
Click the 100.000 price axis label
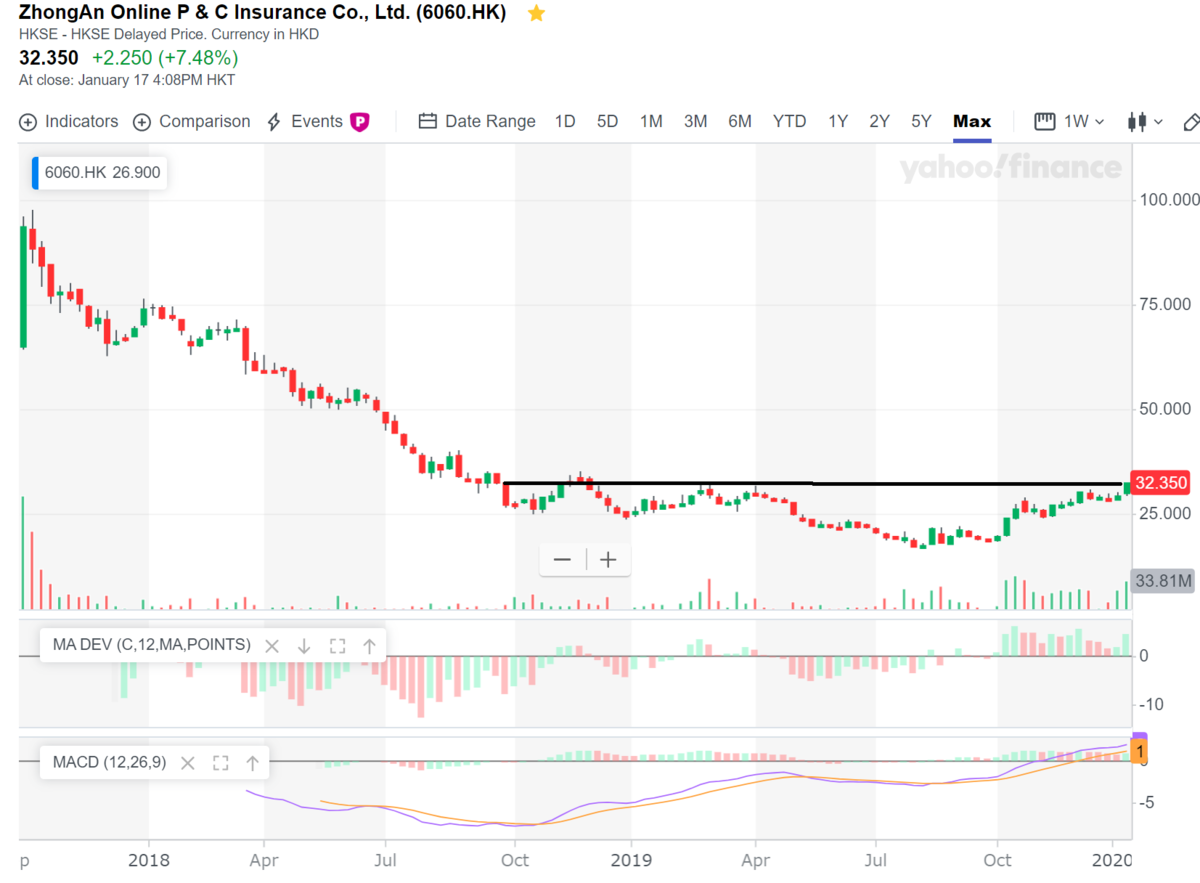tap(1170, 200)
